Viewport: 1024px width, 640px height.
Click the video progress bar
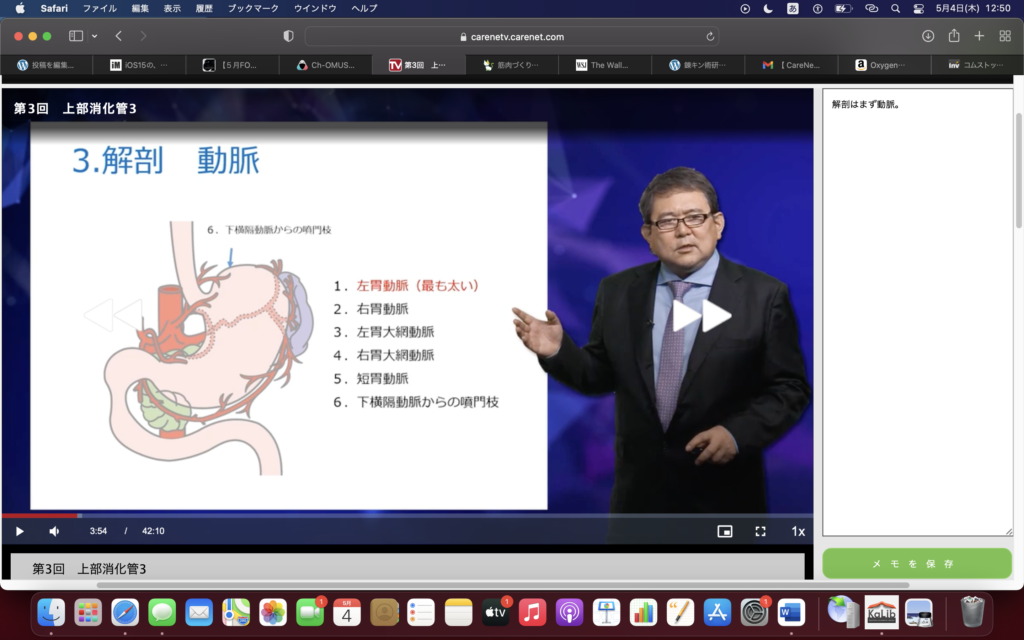[x=400, y=516]
